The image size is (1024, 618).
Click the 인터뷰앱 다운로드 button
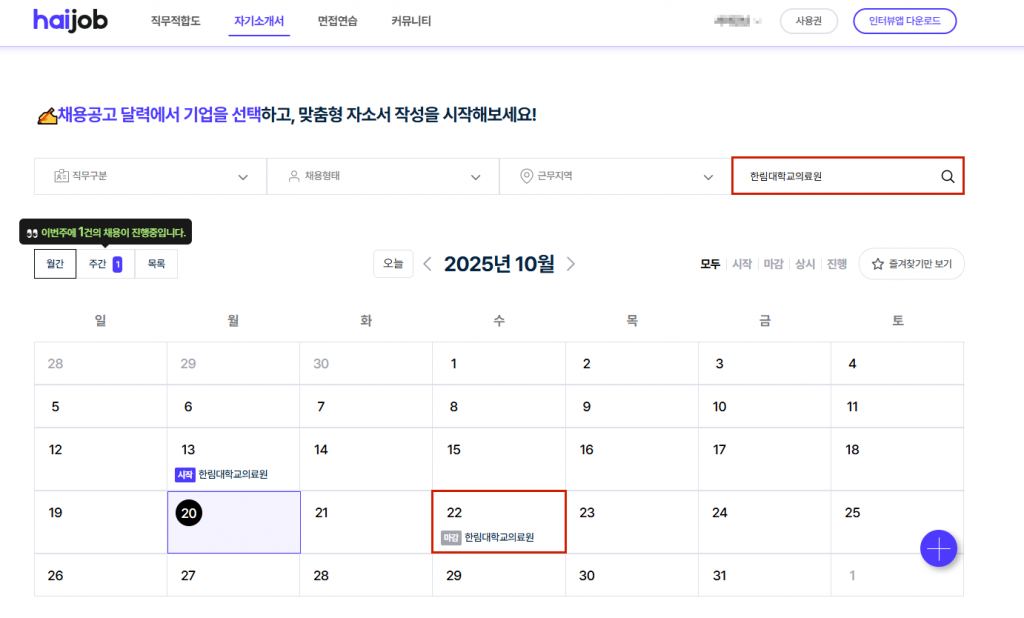[x=904, y=21]
